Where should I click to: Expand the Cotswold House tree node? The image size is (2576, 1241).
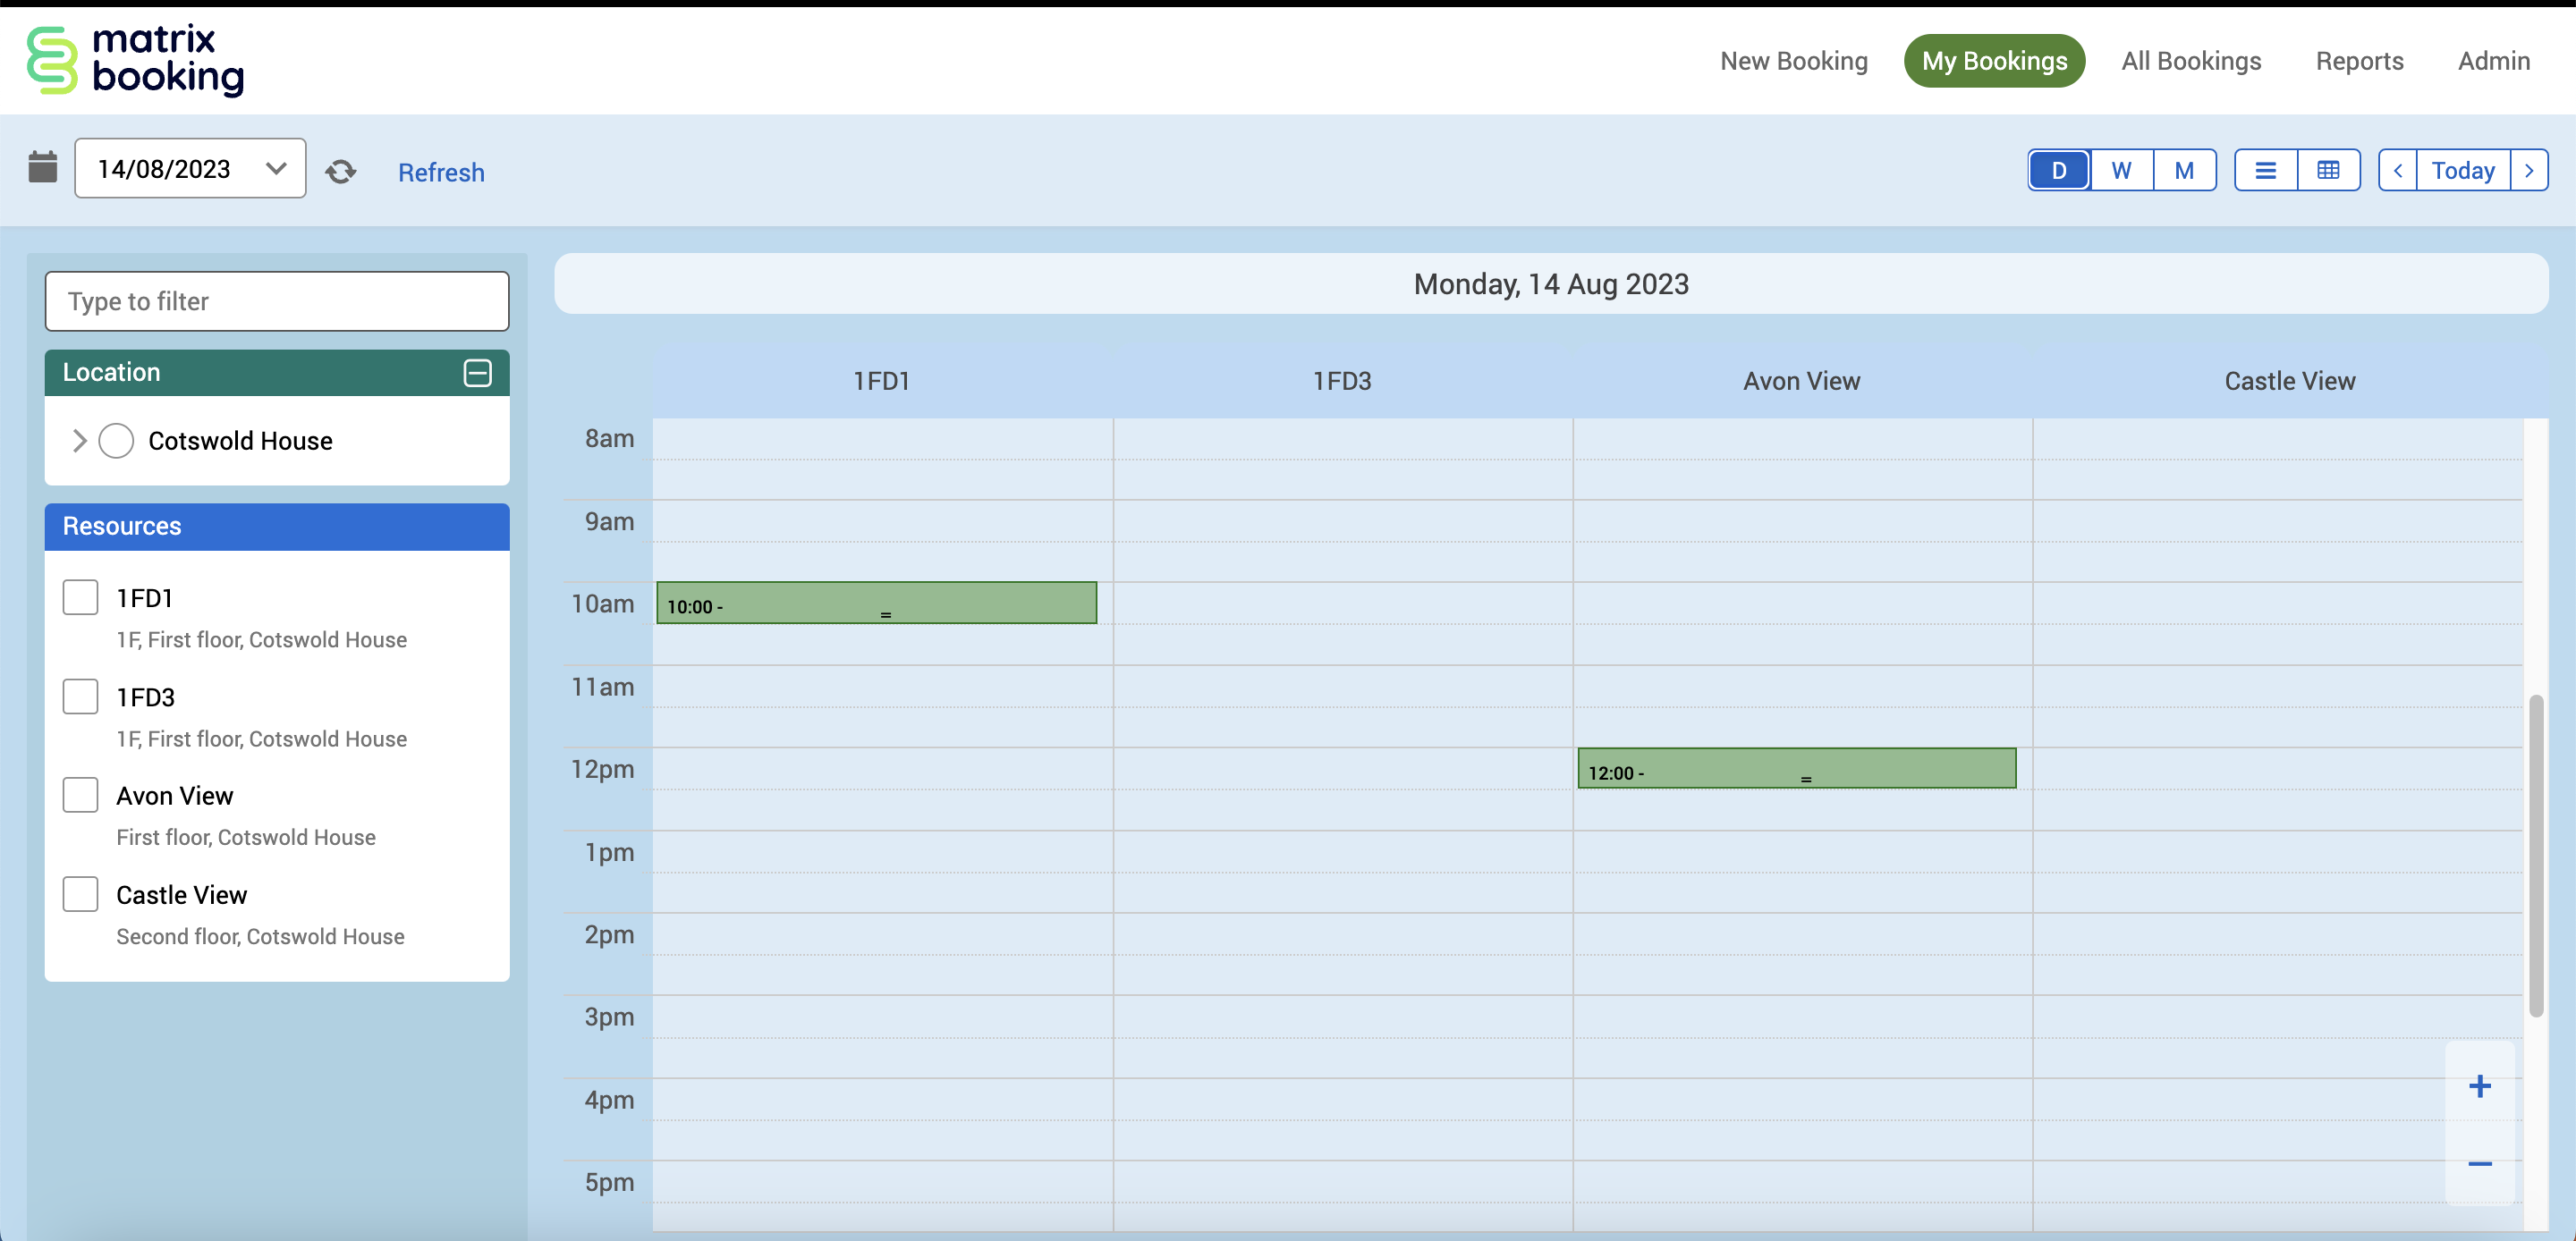pos(79,441)
